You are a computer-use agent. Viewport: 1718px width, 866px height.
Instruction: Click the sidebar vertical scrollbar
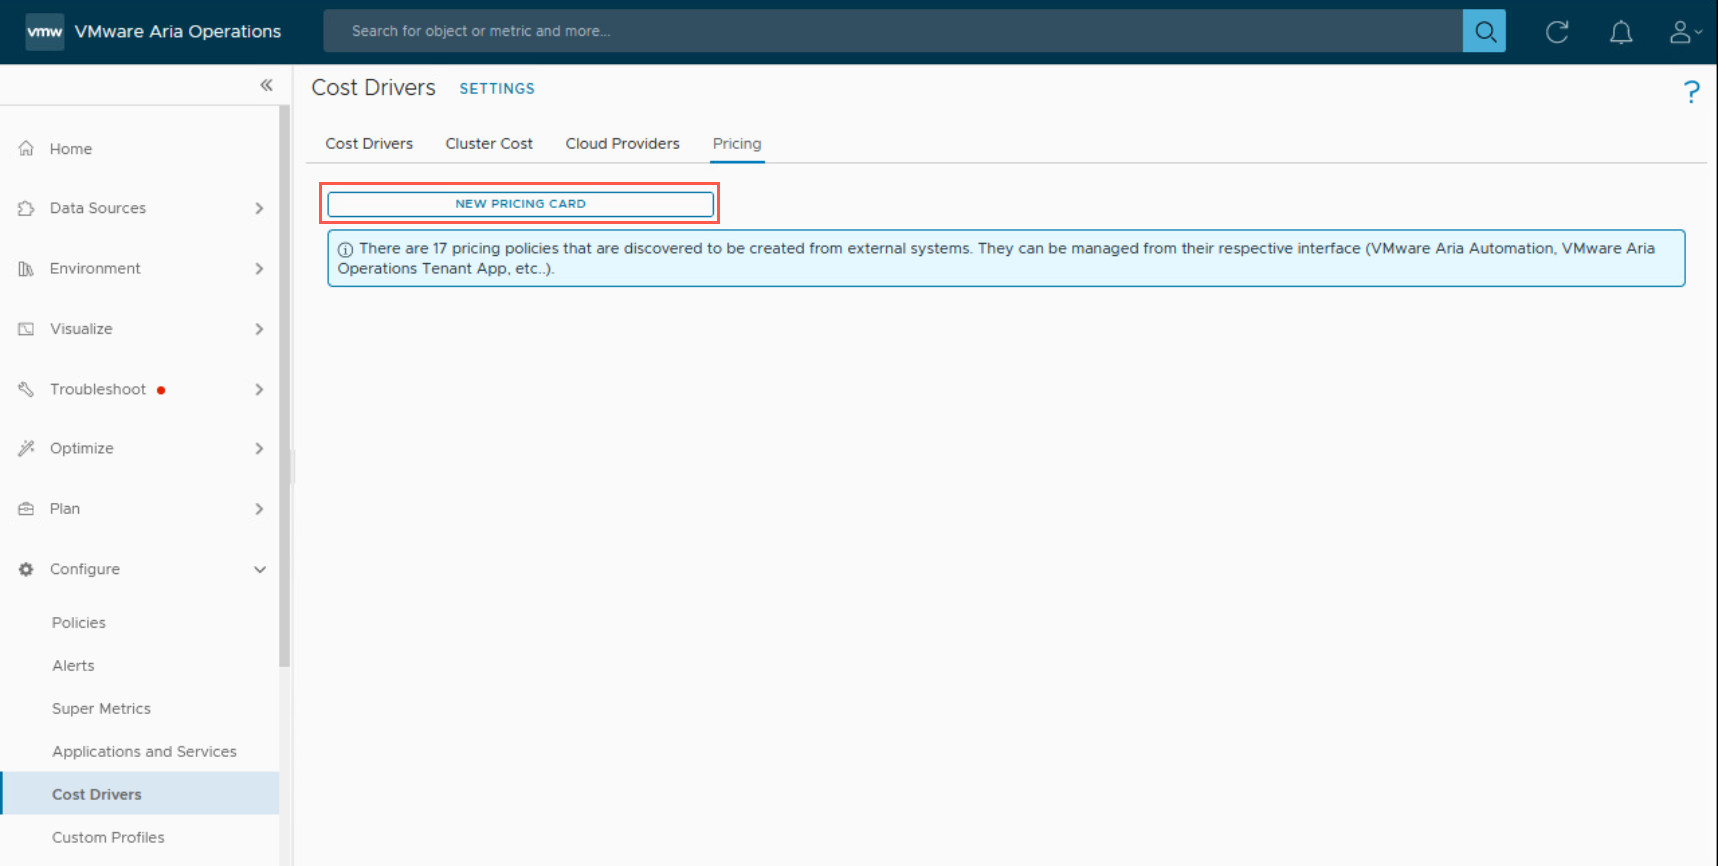pos(284,400)
